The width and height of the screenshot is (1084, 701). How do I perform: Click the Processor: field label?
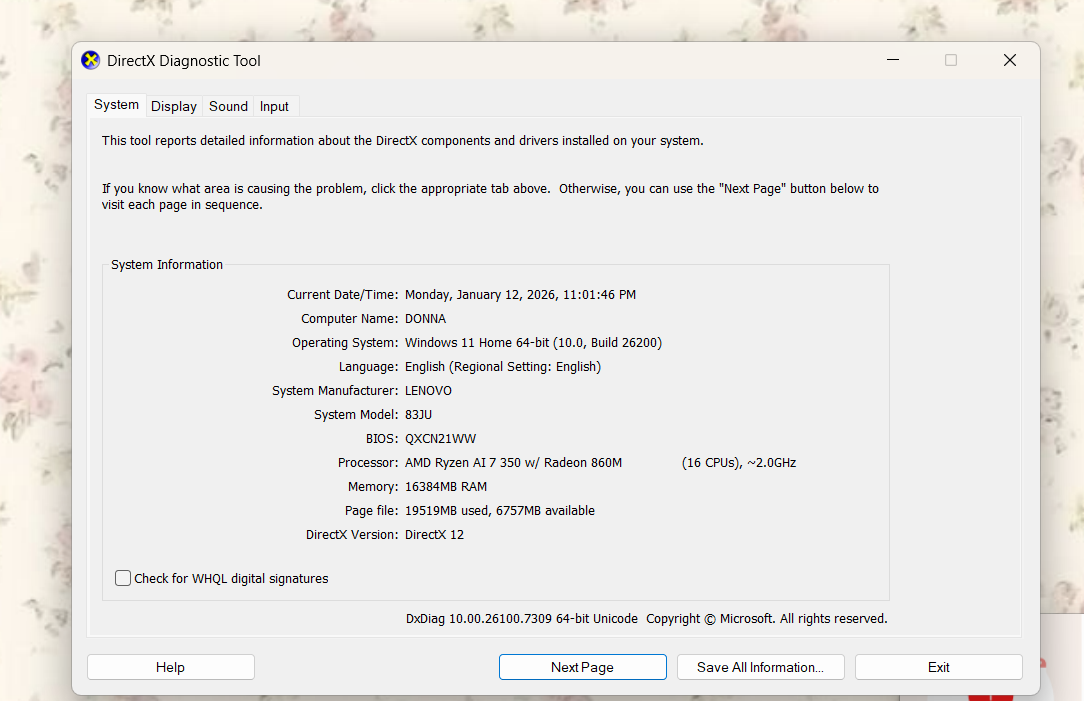coord(368,462)
